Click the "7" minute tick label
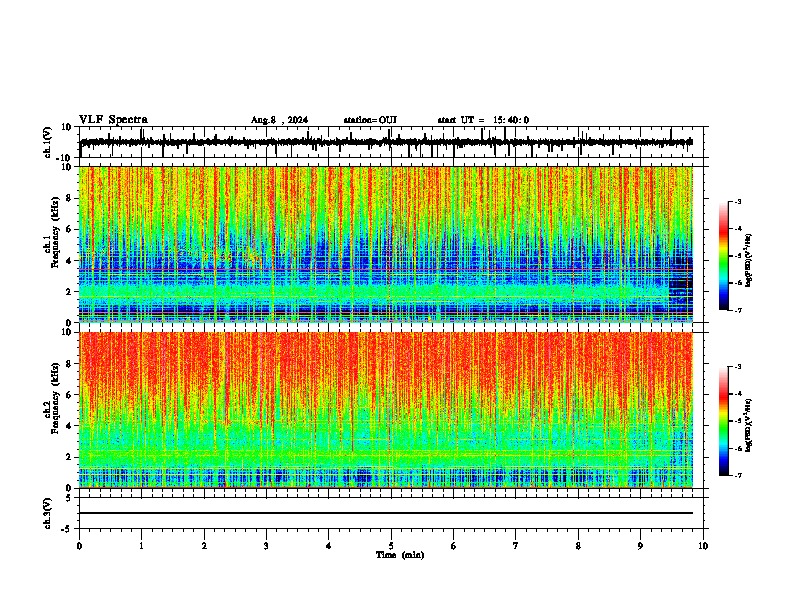This screenshot has height=612, width=792. [516, 546]
